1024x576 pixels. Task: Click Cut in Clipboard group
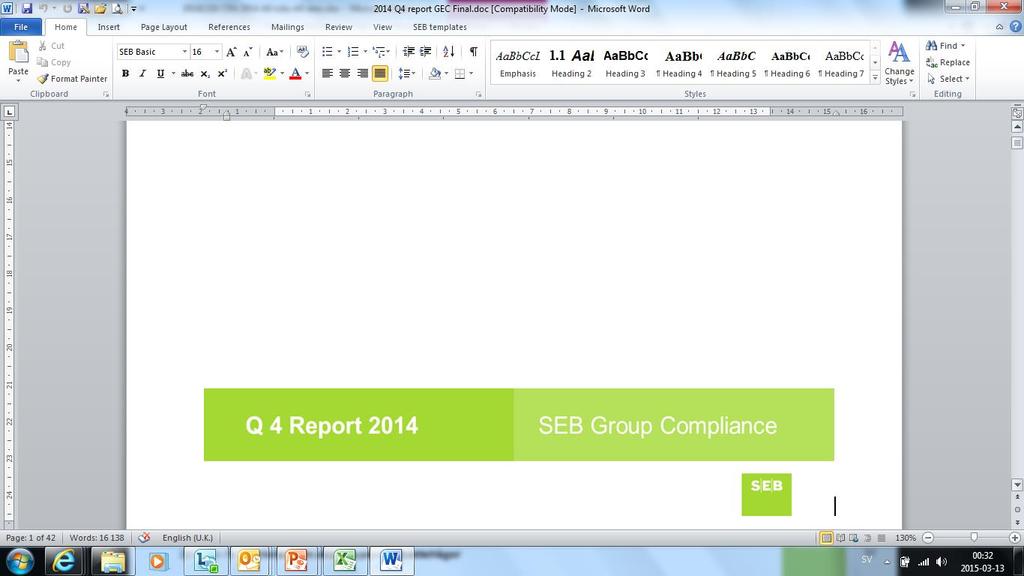(52, 46)
